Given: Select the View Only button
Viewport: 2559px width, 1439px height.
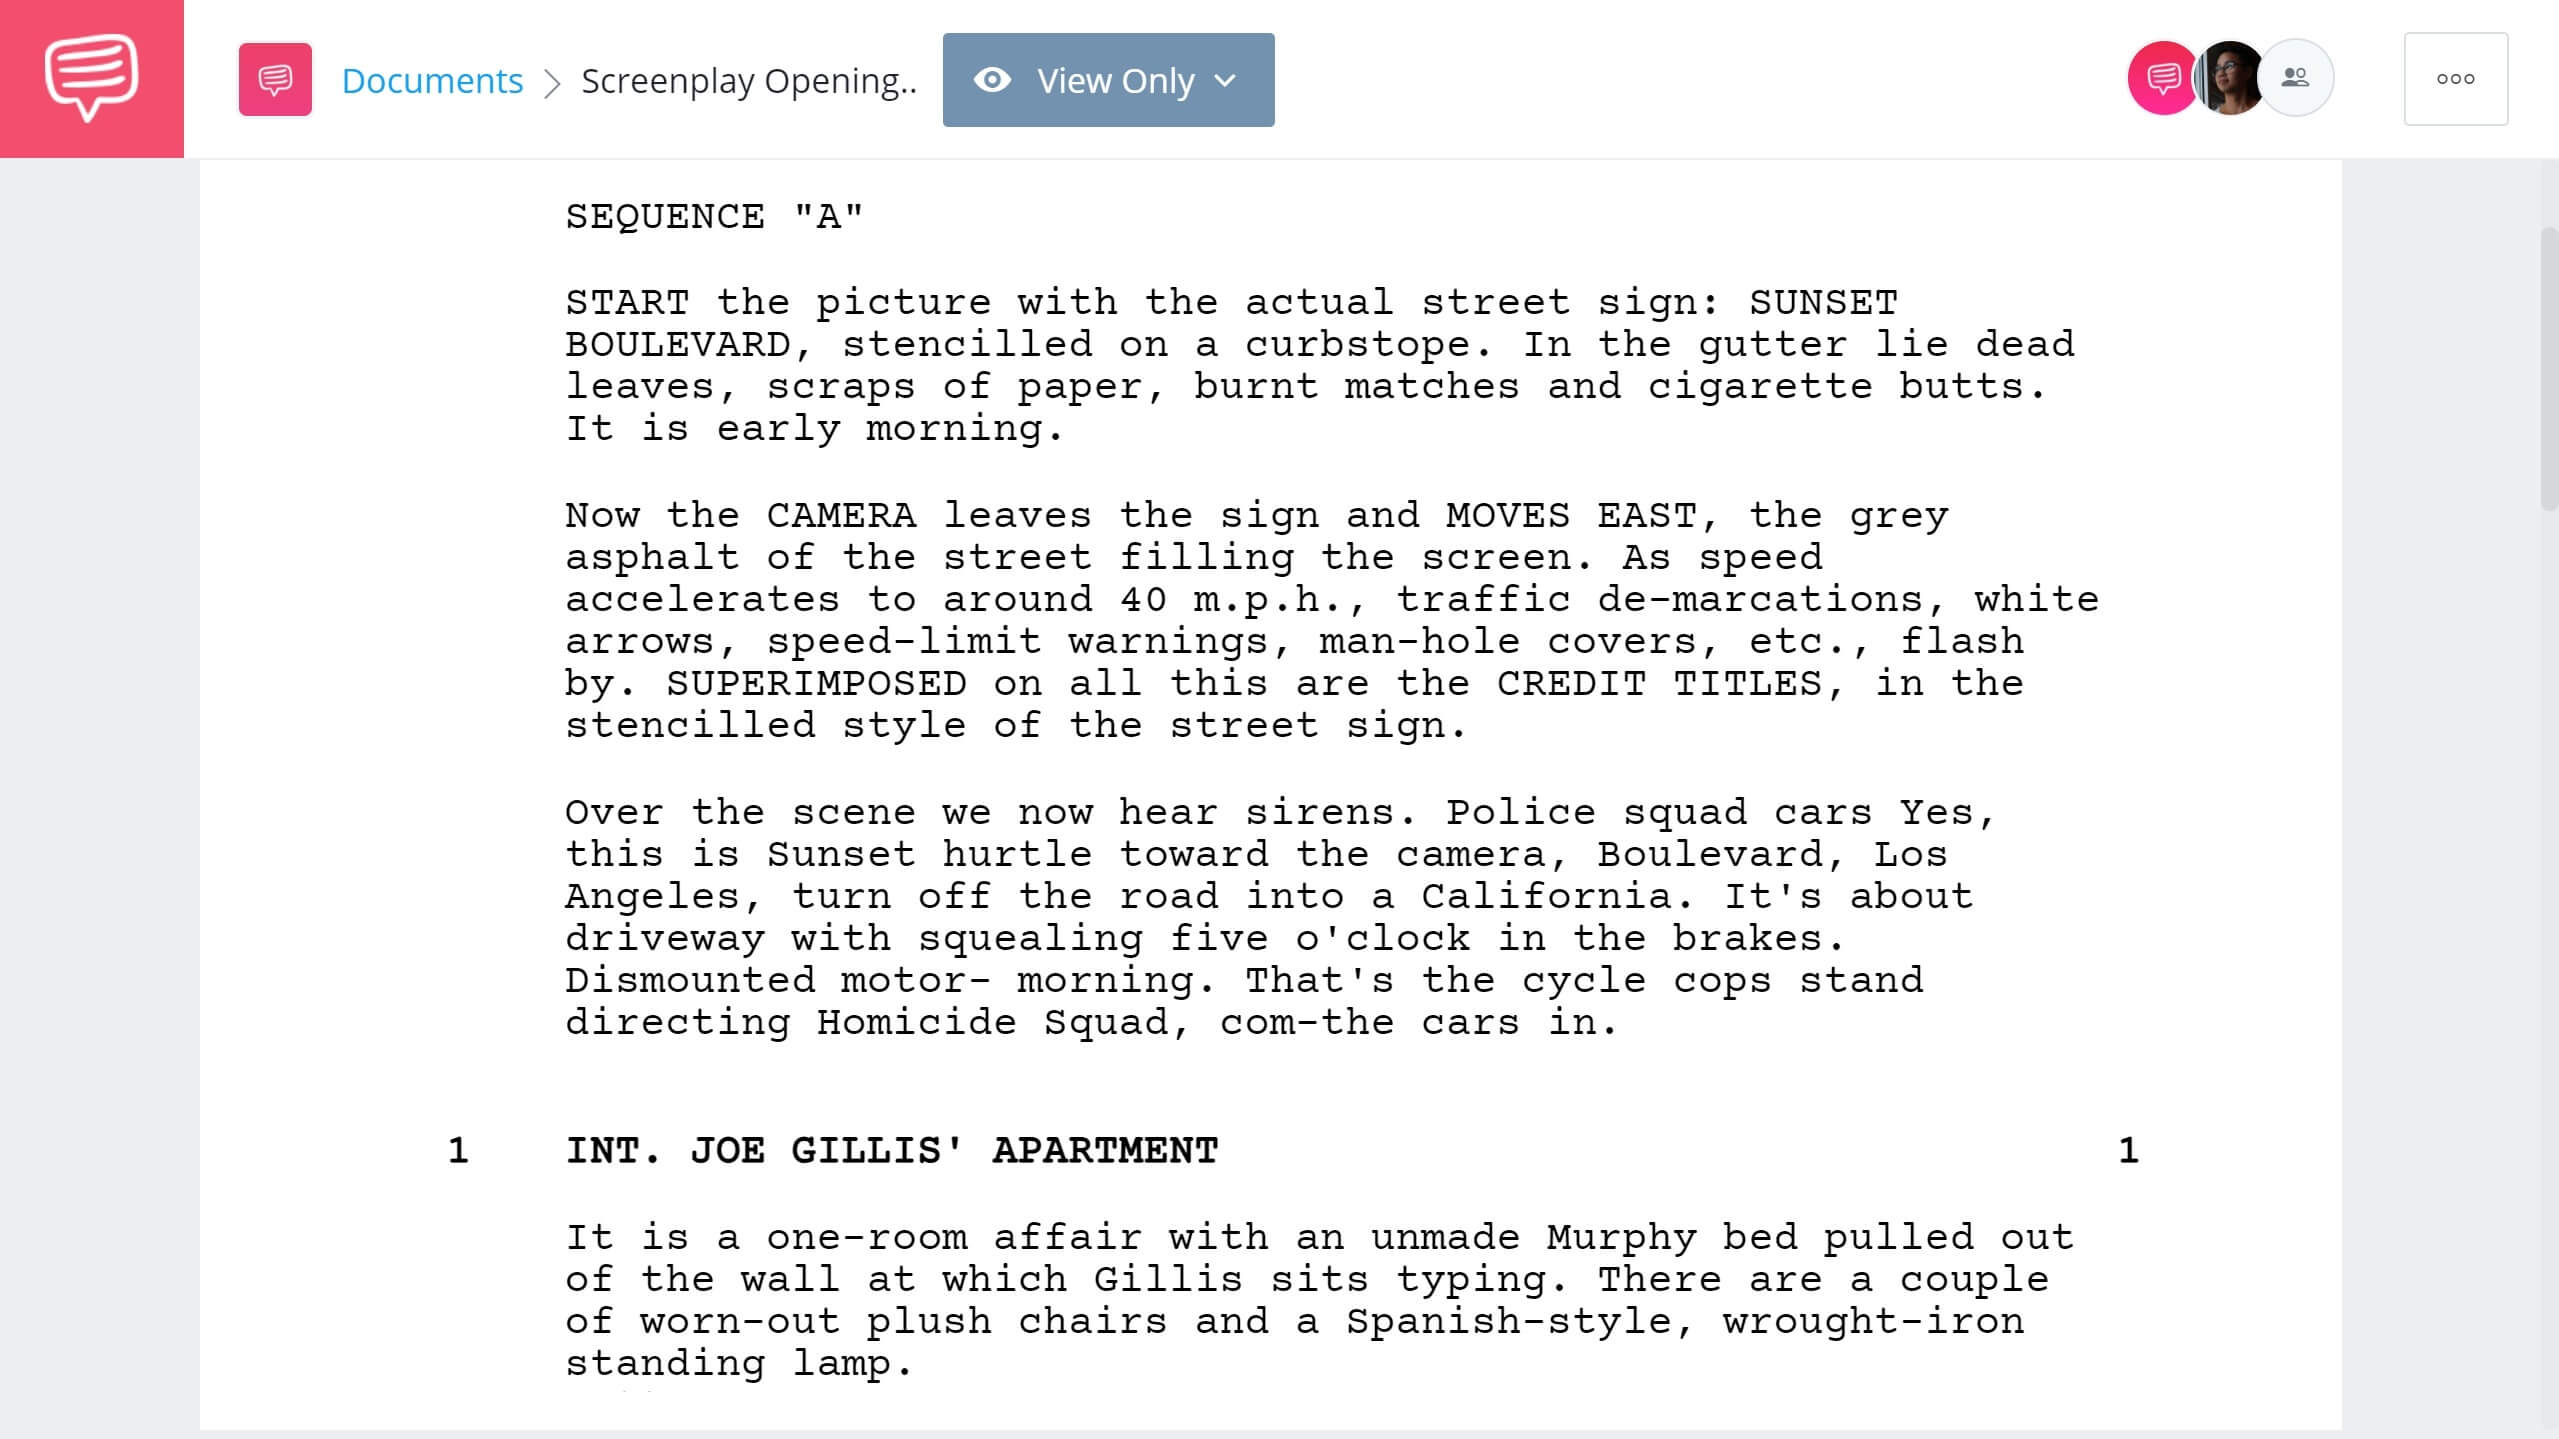Looking at the screenshot, I should (1107, 79).
